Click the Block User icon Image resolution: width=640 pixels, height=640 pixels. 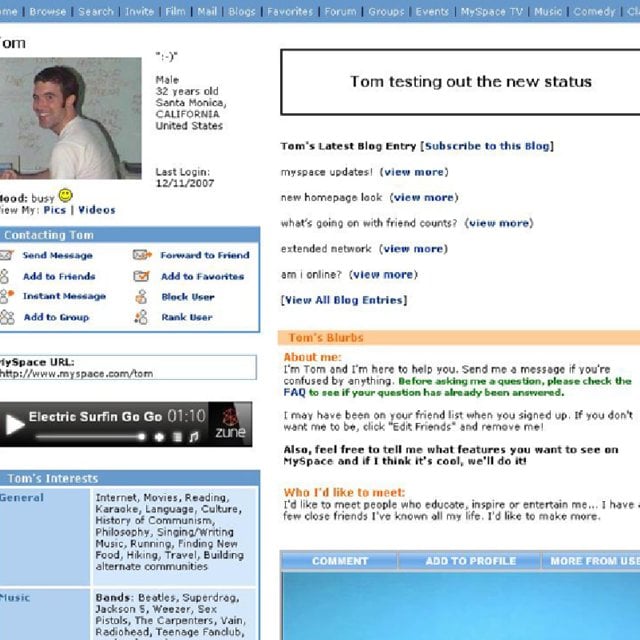(141, 297)
